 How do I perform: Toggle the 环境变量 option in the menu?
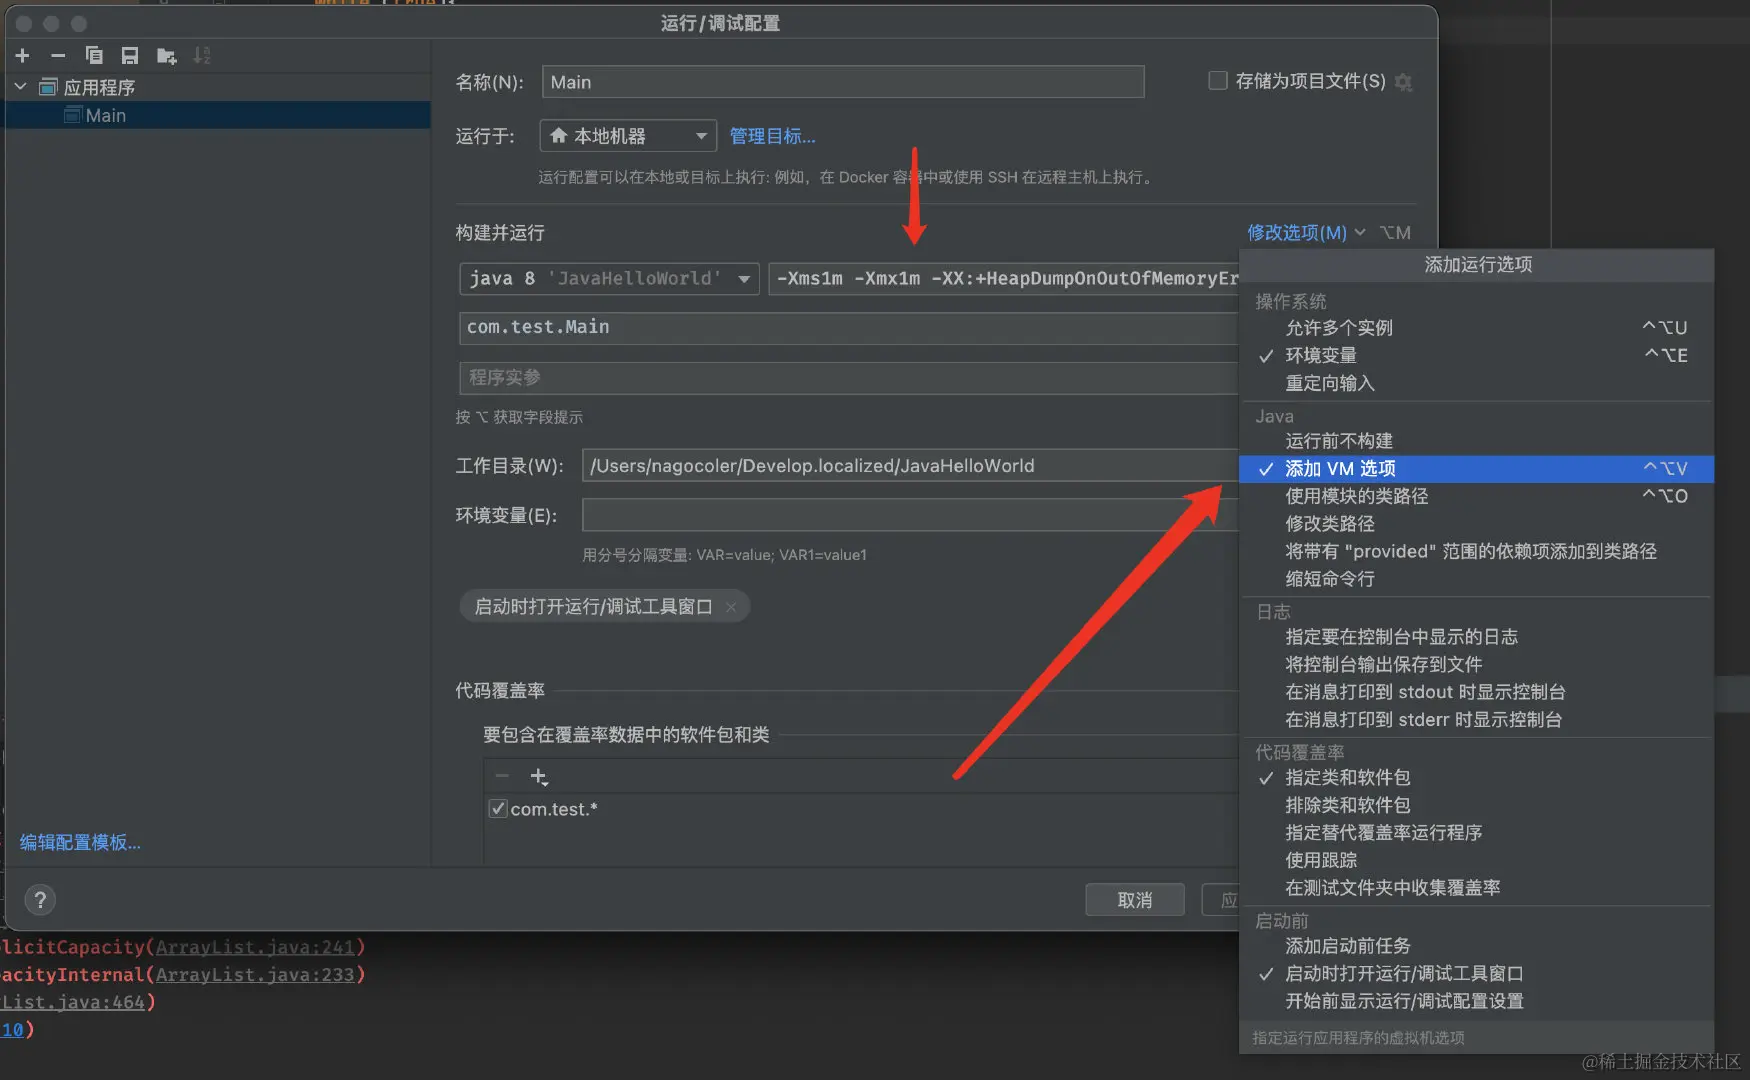[1476, 356]
